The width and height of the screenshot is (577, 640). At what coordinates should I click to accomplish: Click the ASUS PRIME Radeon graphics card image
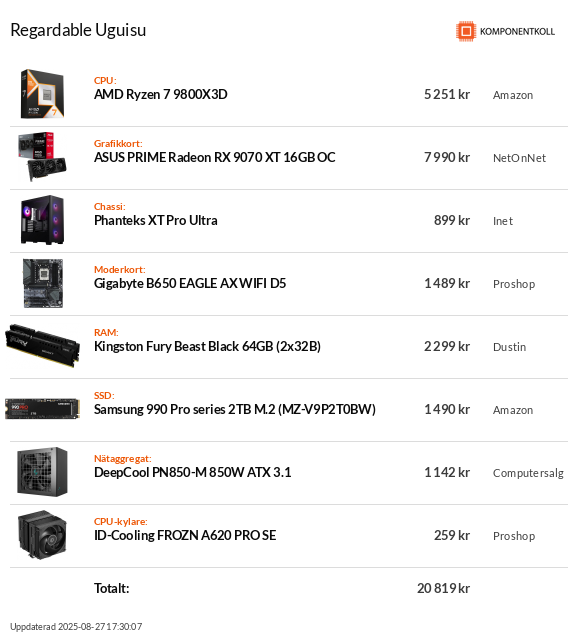[42, 157]
